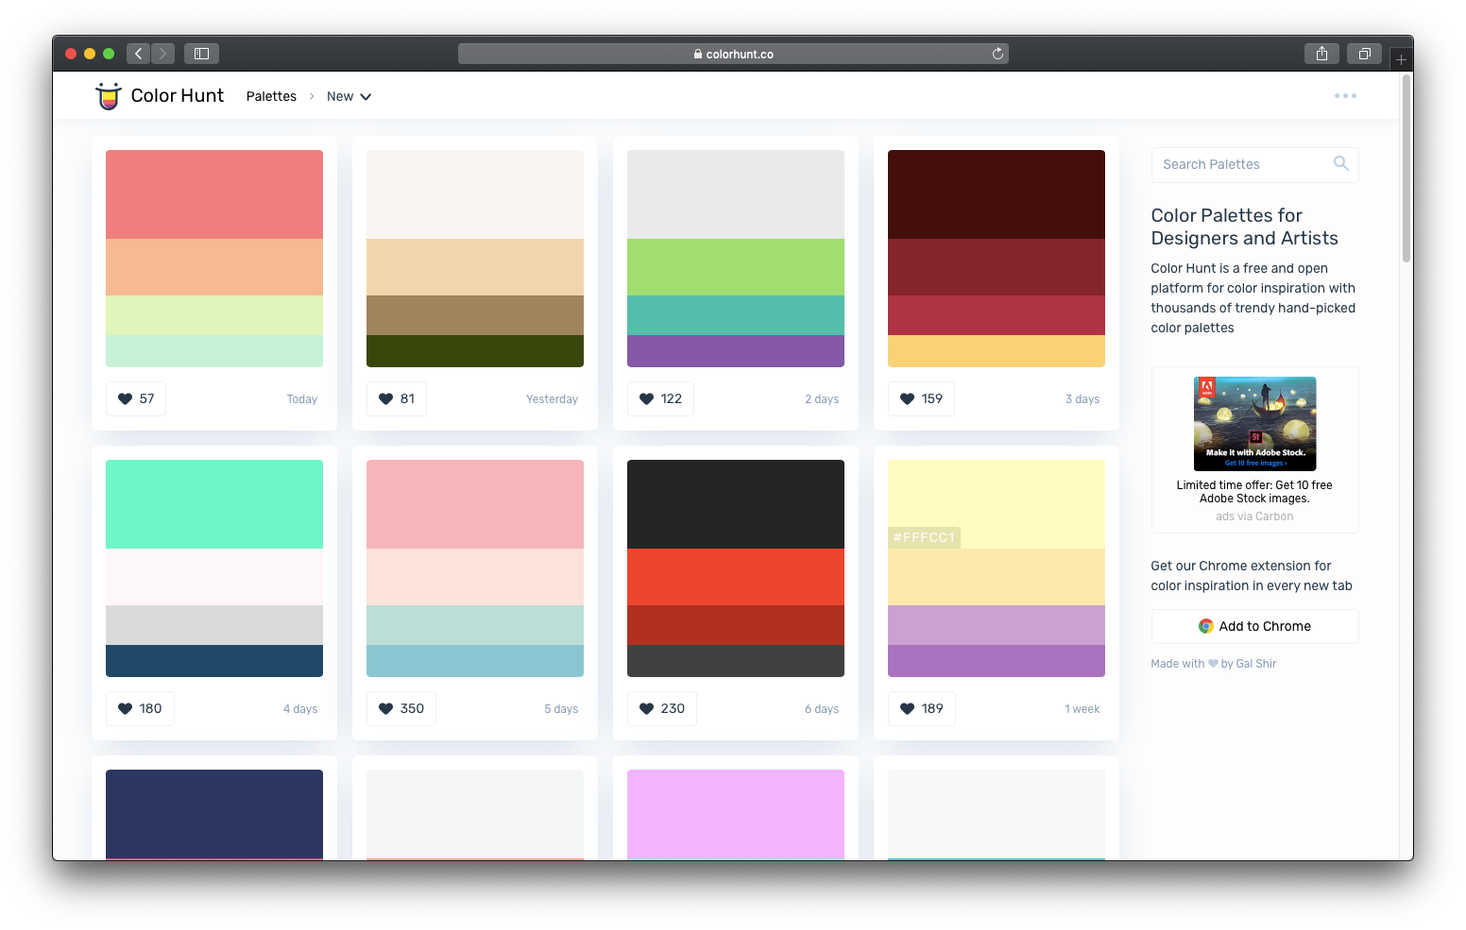This screenshot has width=1466, height=930.
Task: Open the Safari share button
Action: 1322,54
